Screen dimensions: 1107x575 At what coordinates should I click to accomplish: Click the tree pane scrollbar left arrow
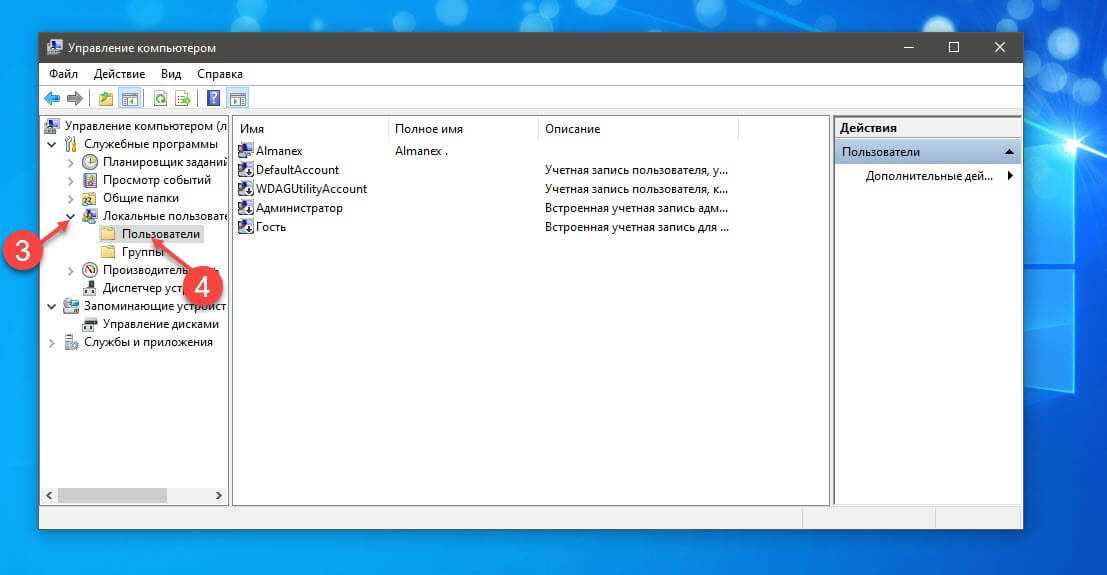coord(49,496)
